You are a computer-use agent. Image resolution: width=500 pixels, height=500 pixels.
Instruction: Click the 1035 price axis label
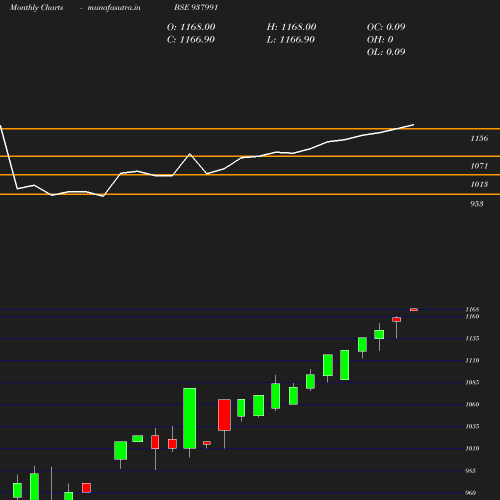[472, 426]
